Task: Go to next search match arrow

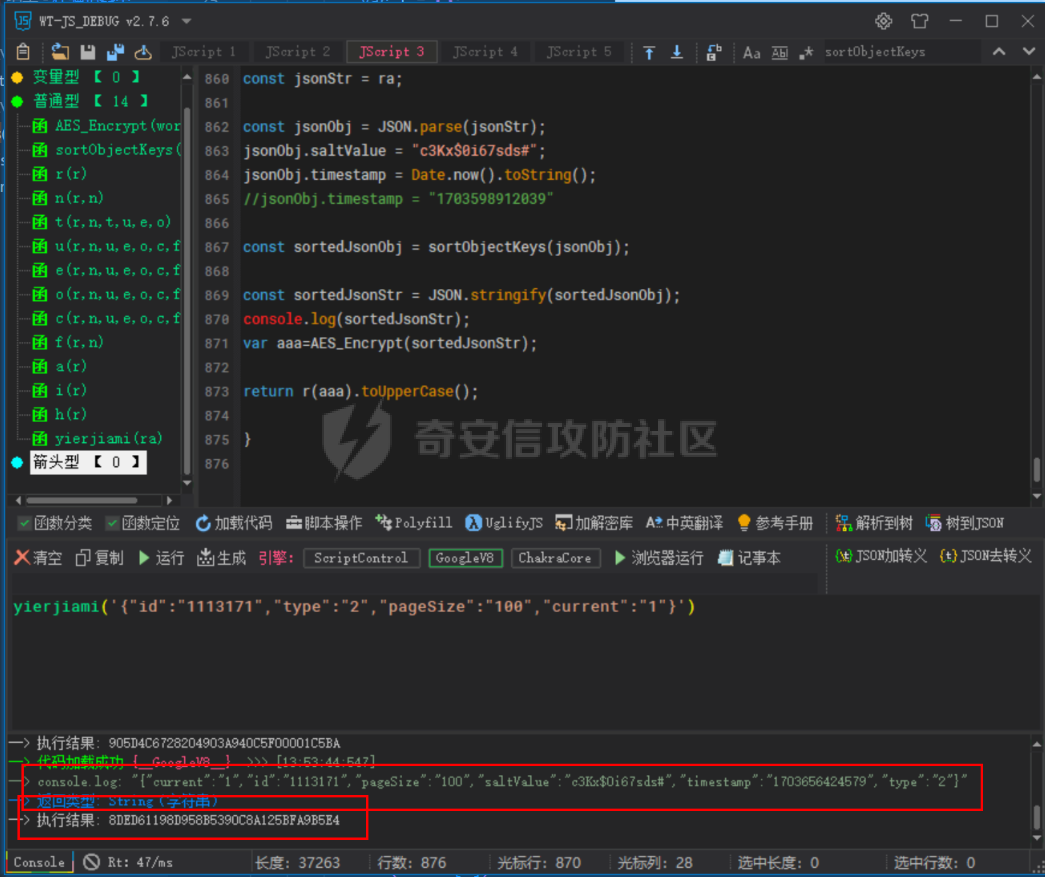Action: [1027, 52]
